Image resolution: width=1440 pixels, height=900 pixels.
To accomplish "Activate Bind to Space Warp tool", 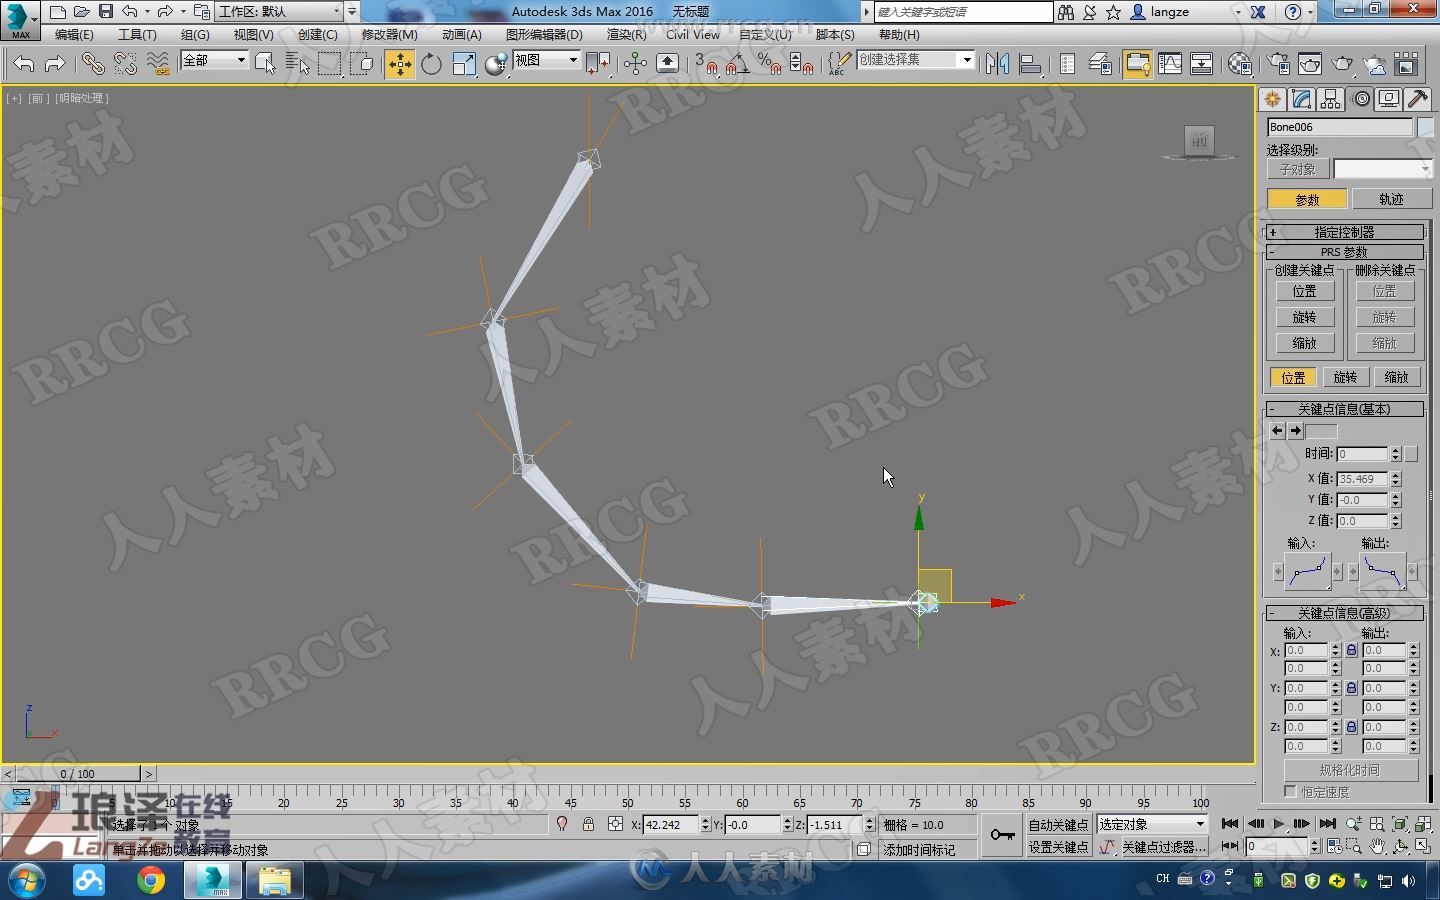I will [157, 64].
